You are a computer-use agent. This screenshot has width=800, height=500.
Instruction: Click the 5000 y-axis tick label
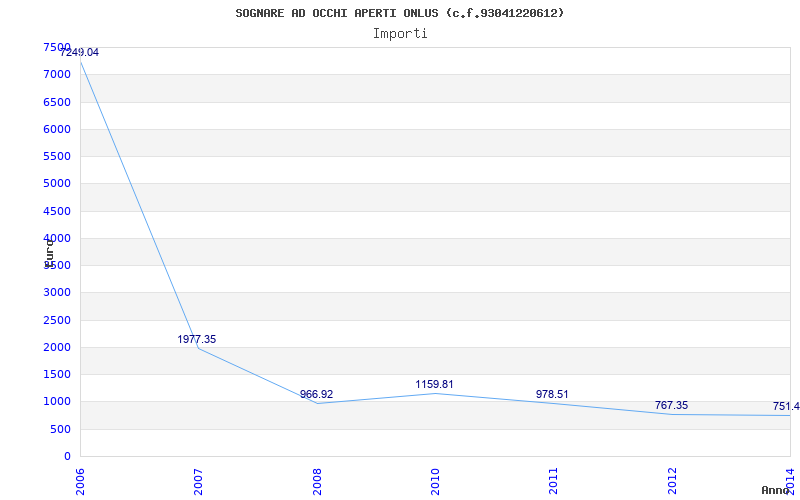57,184
